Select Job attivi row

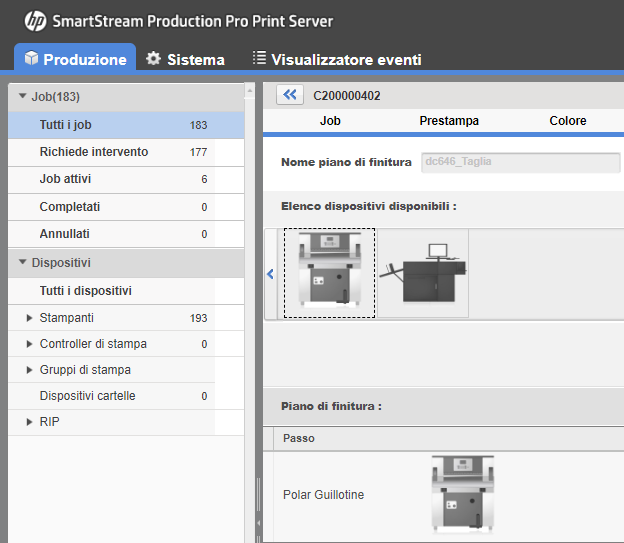pos(126,180)
